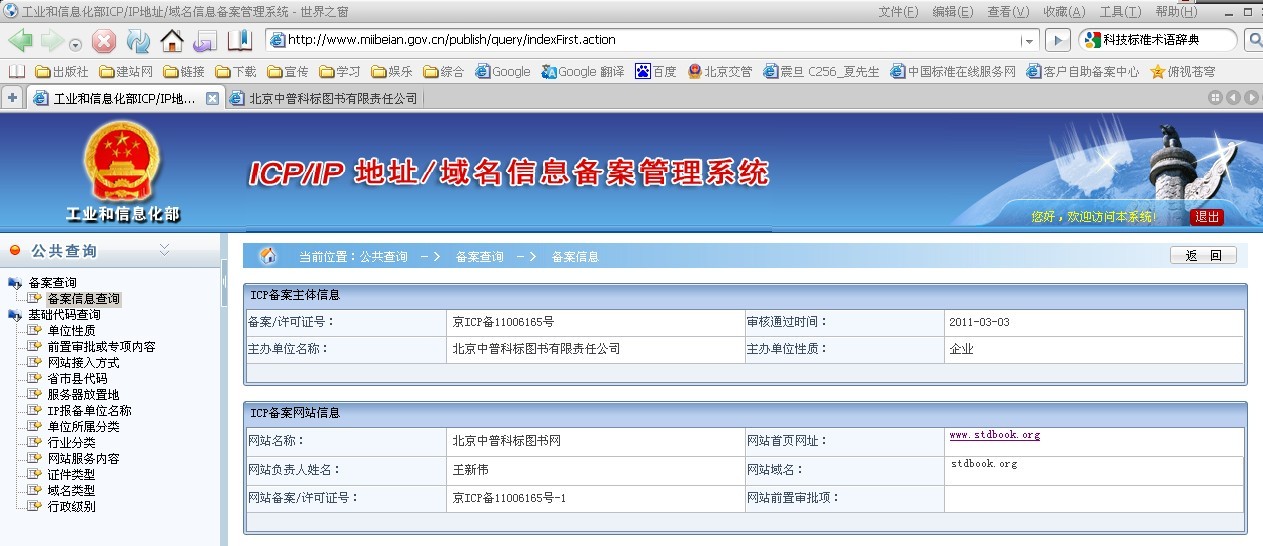
Task: Select 基础代码查询 tree node
Action: (64, 315)
